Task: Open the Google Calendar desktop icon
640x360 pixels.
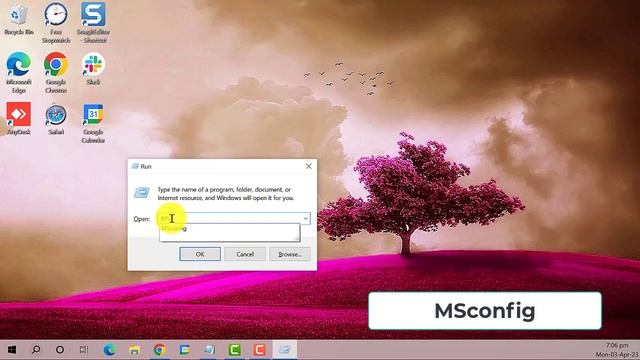Action: [93, 123]
